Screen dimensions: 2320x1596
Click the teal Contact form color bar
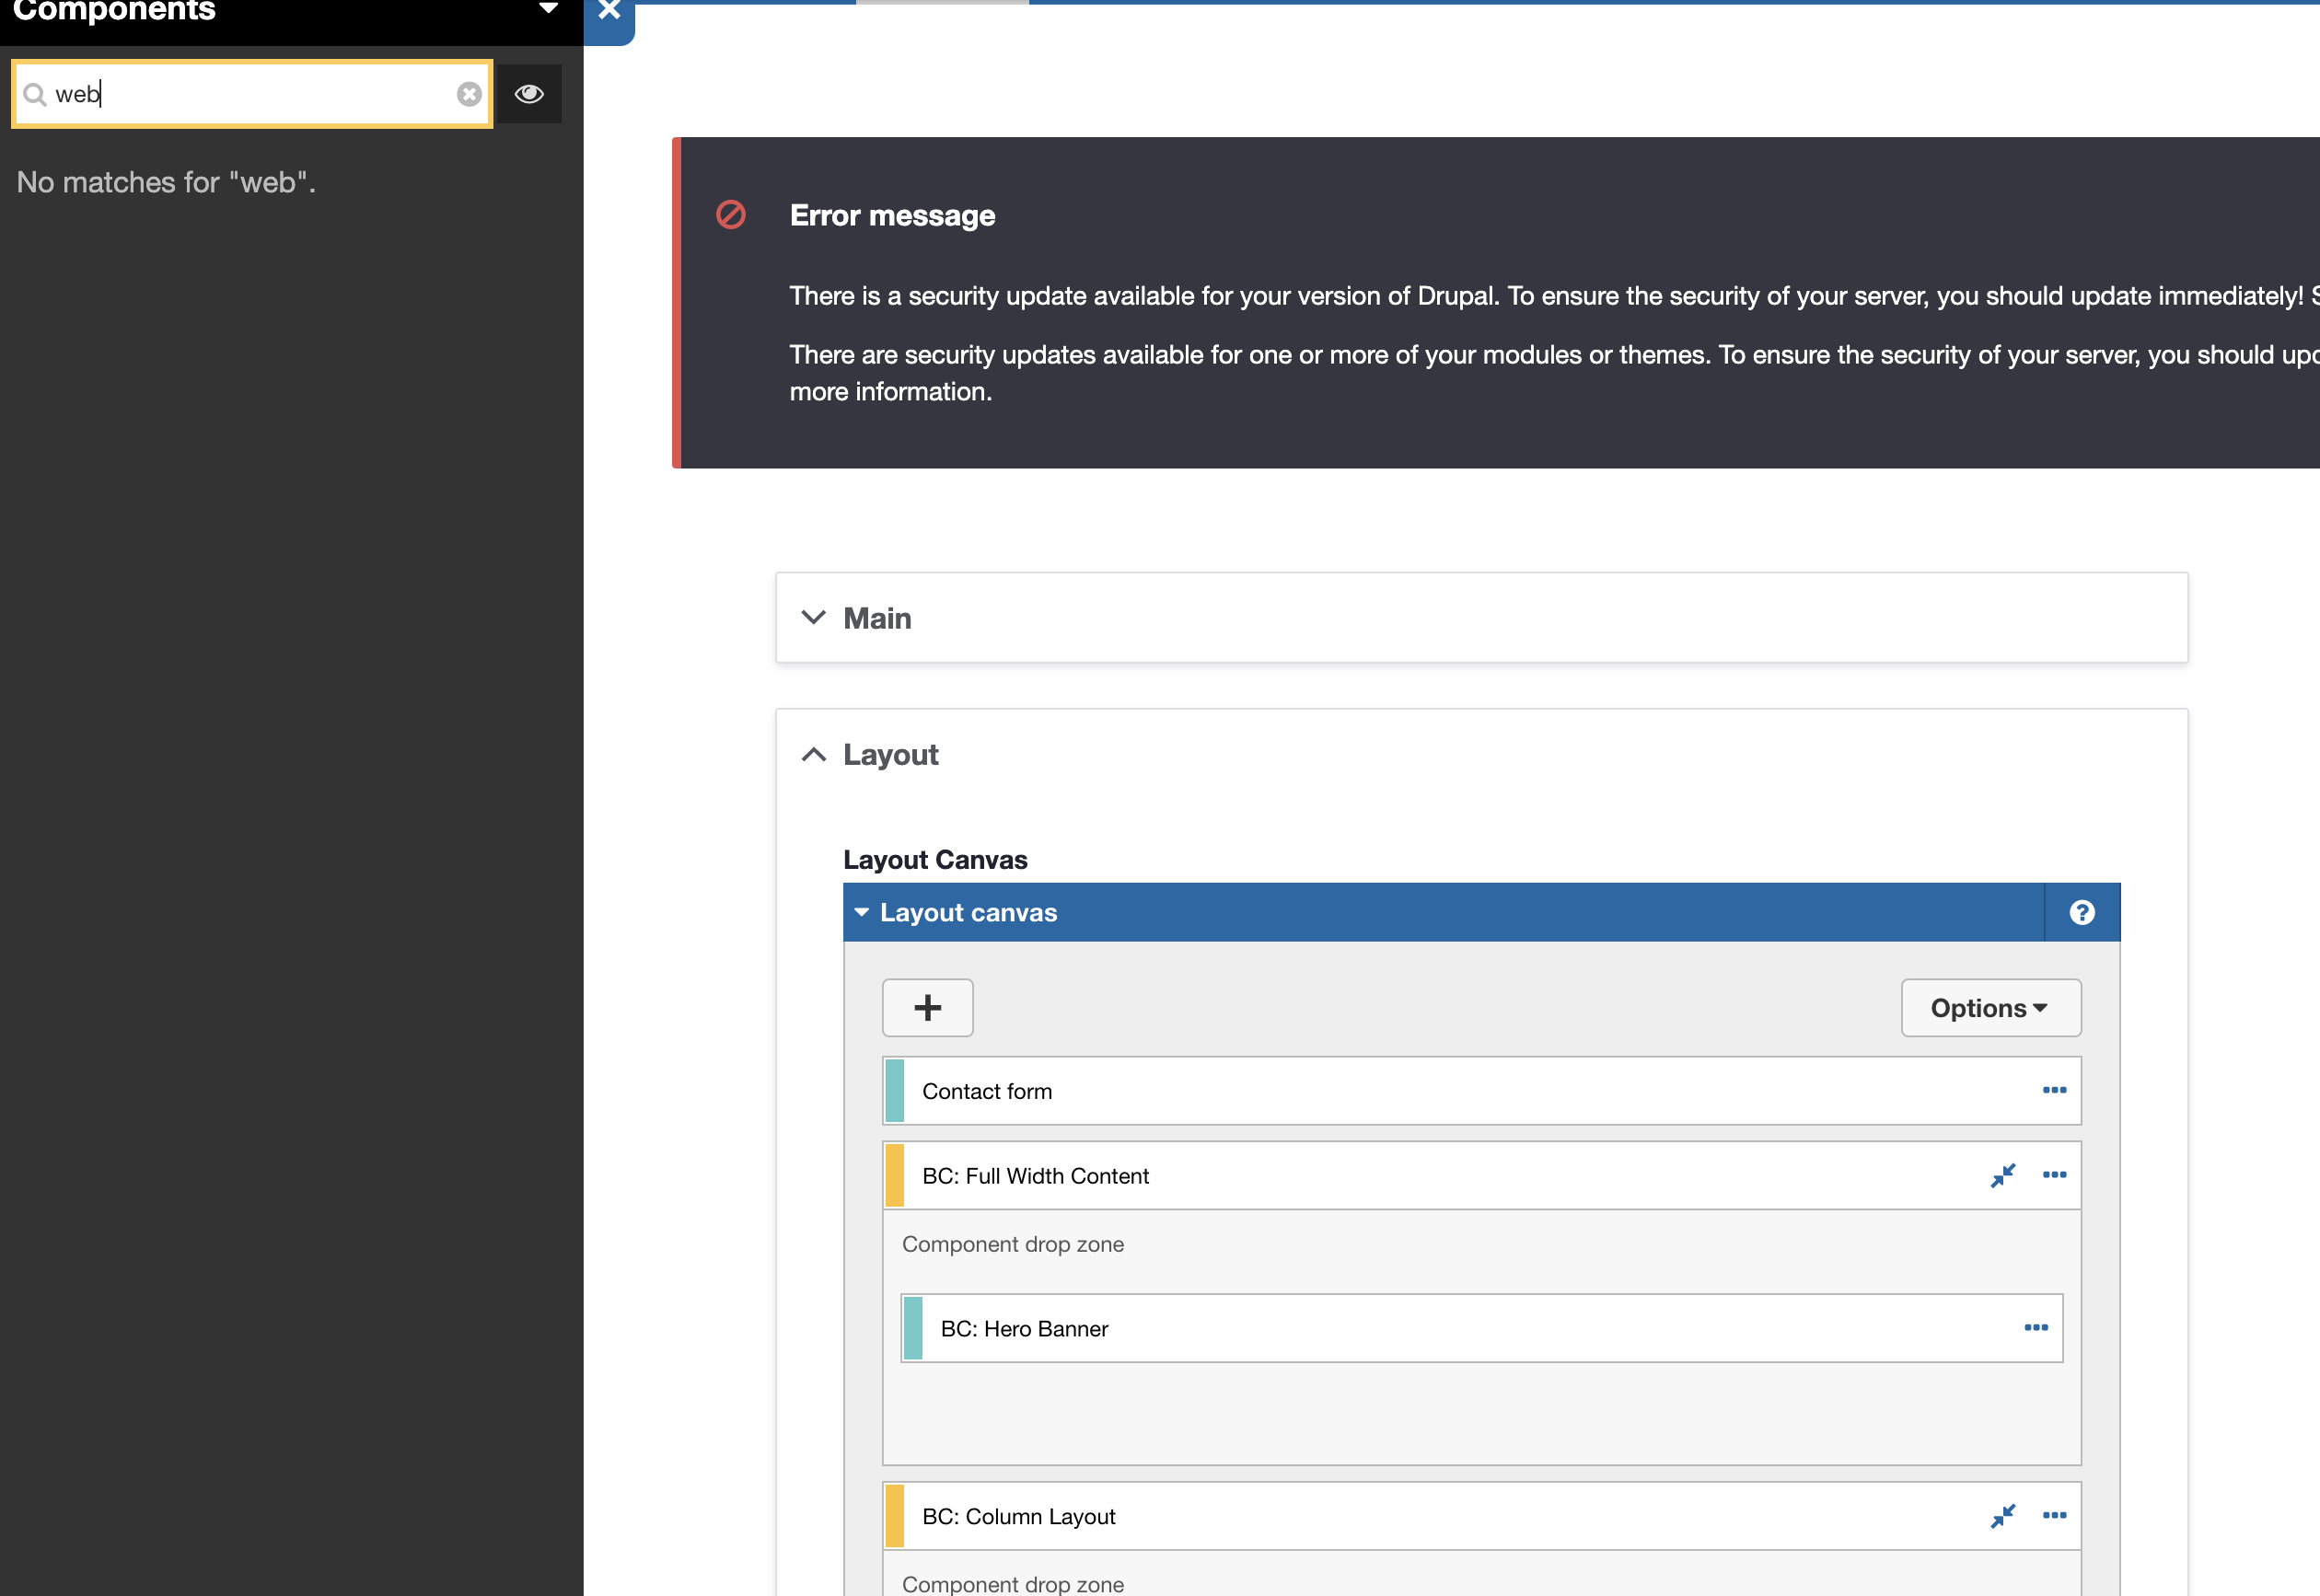tap(894, 1090)
